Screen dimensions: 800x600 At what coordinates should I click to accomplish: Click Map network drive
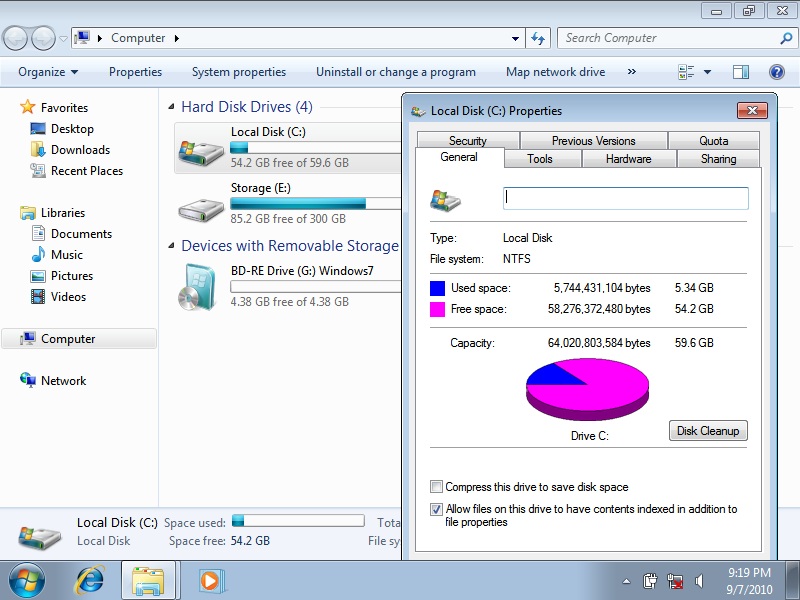coord(556,72)
